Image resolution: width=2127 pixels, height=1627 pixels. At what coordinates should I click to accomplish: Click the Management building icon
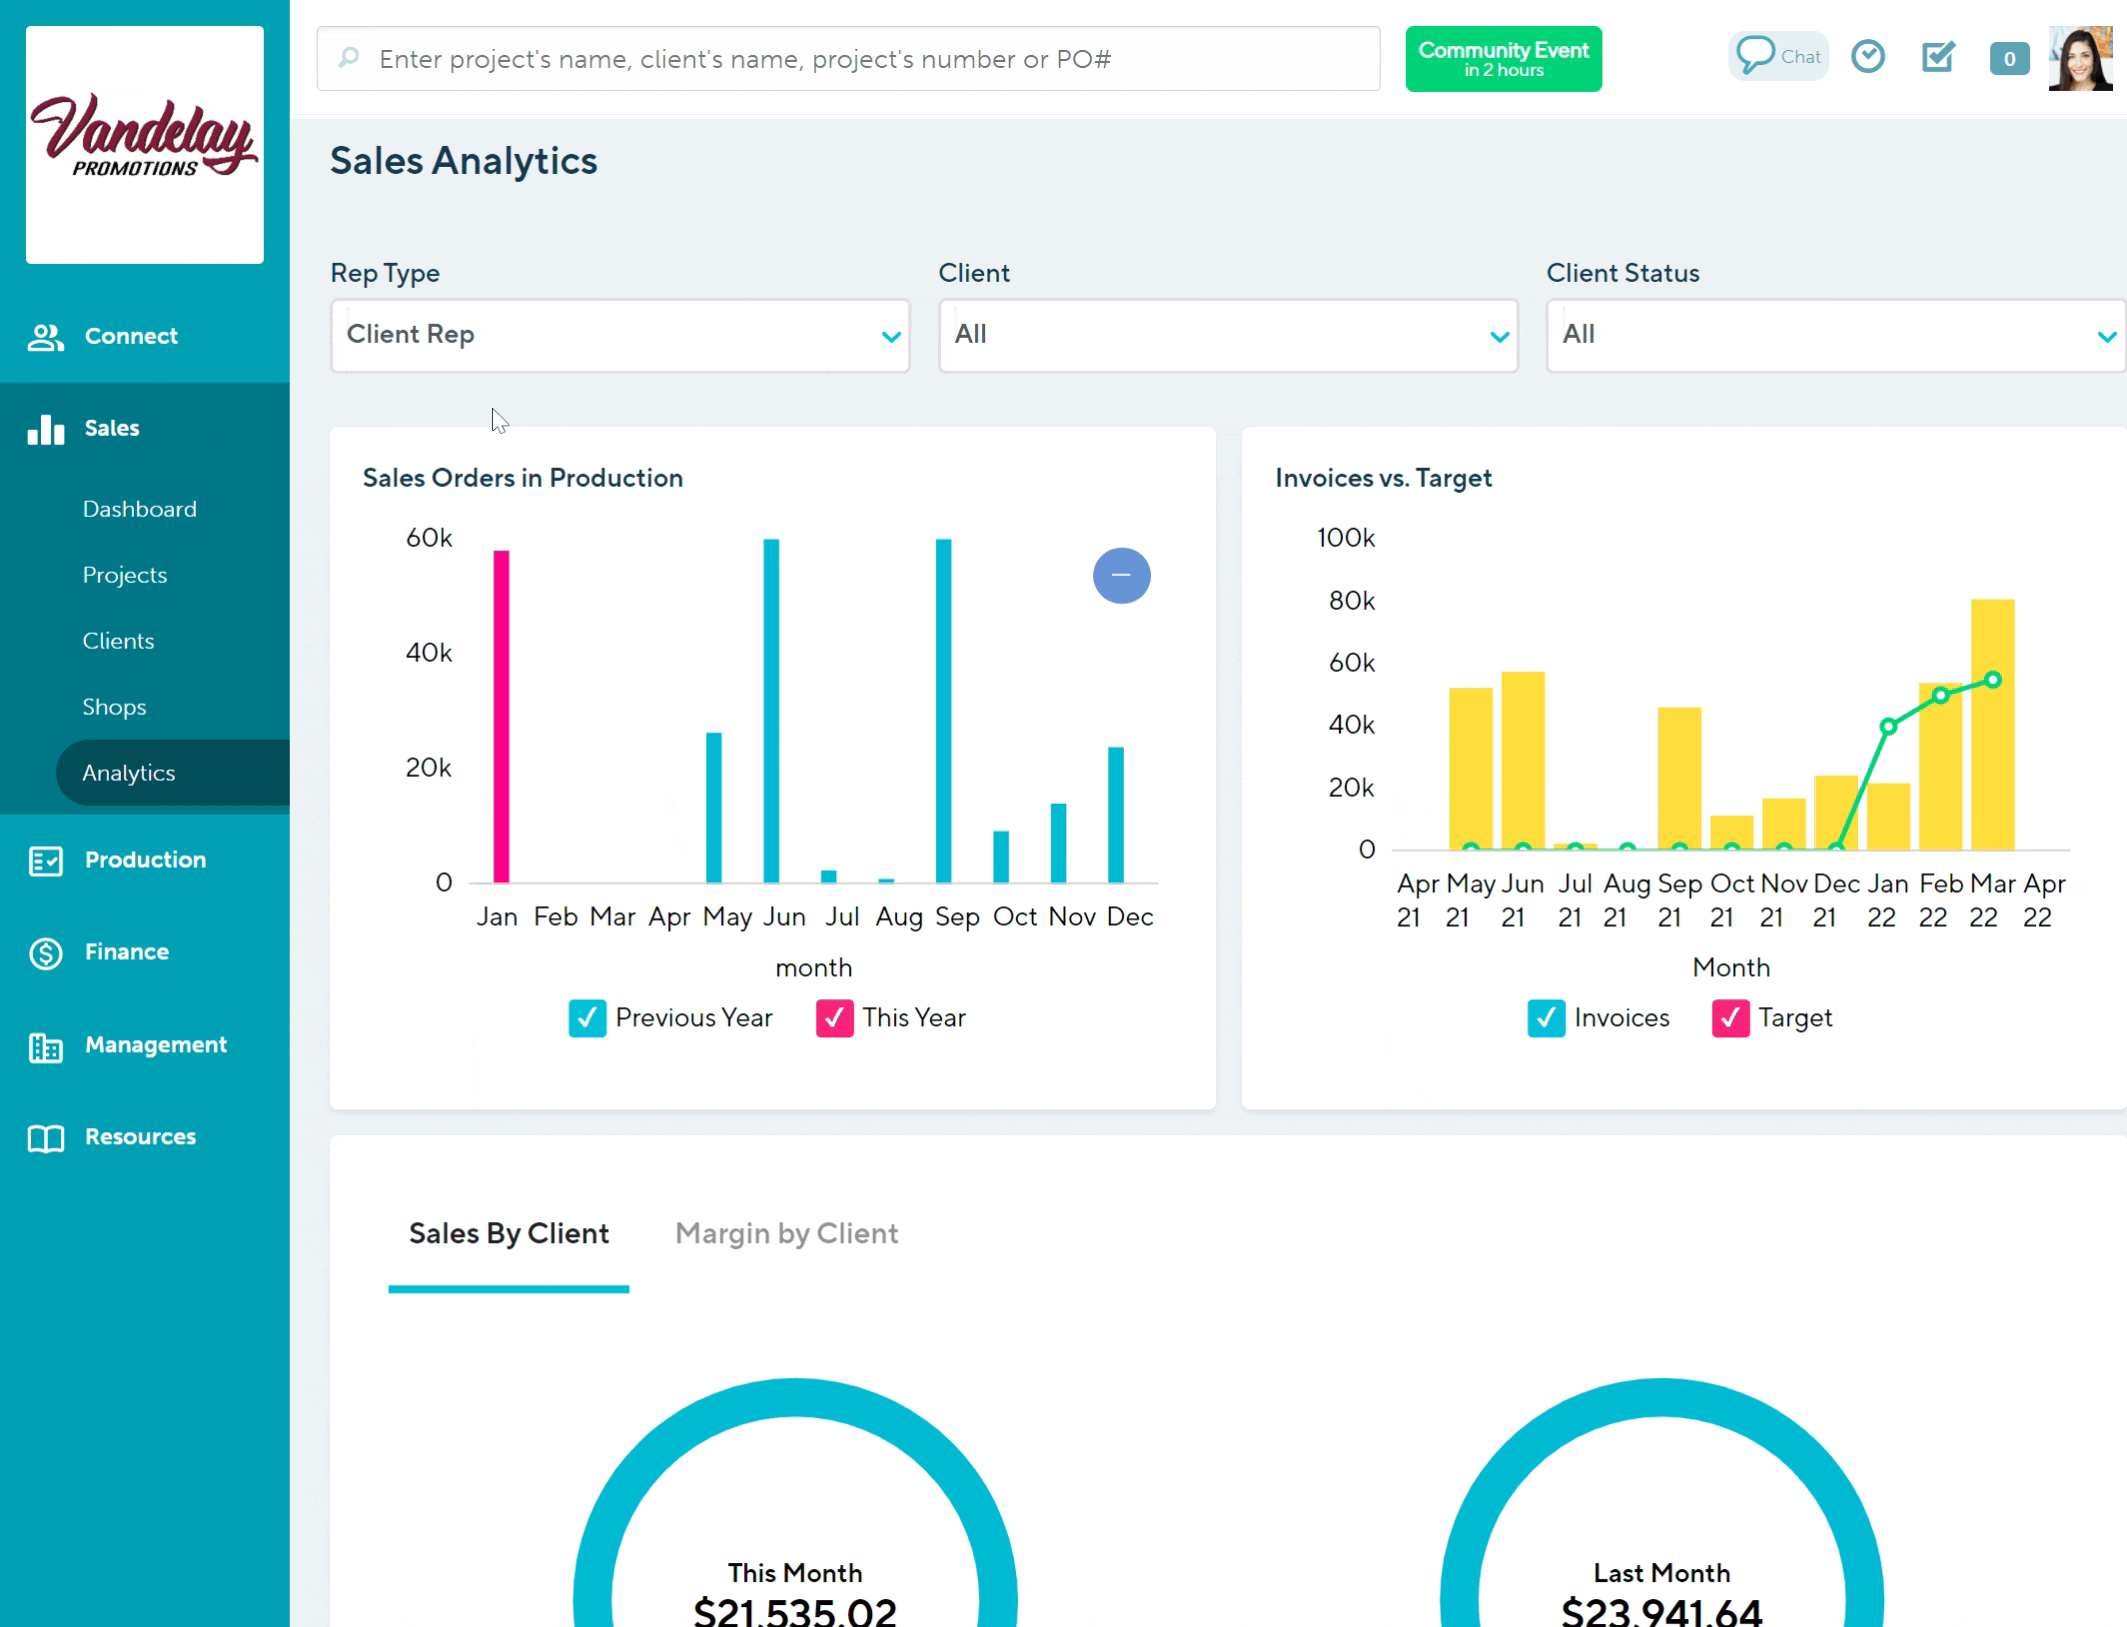[x=46, y=1046]
